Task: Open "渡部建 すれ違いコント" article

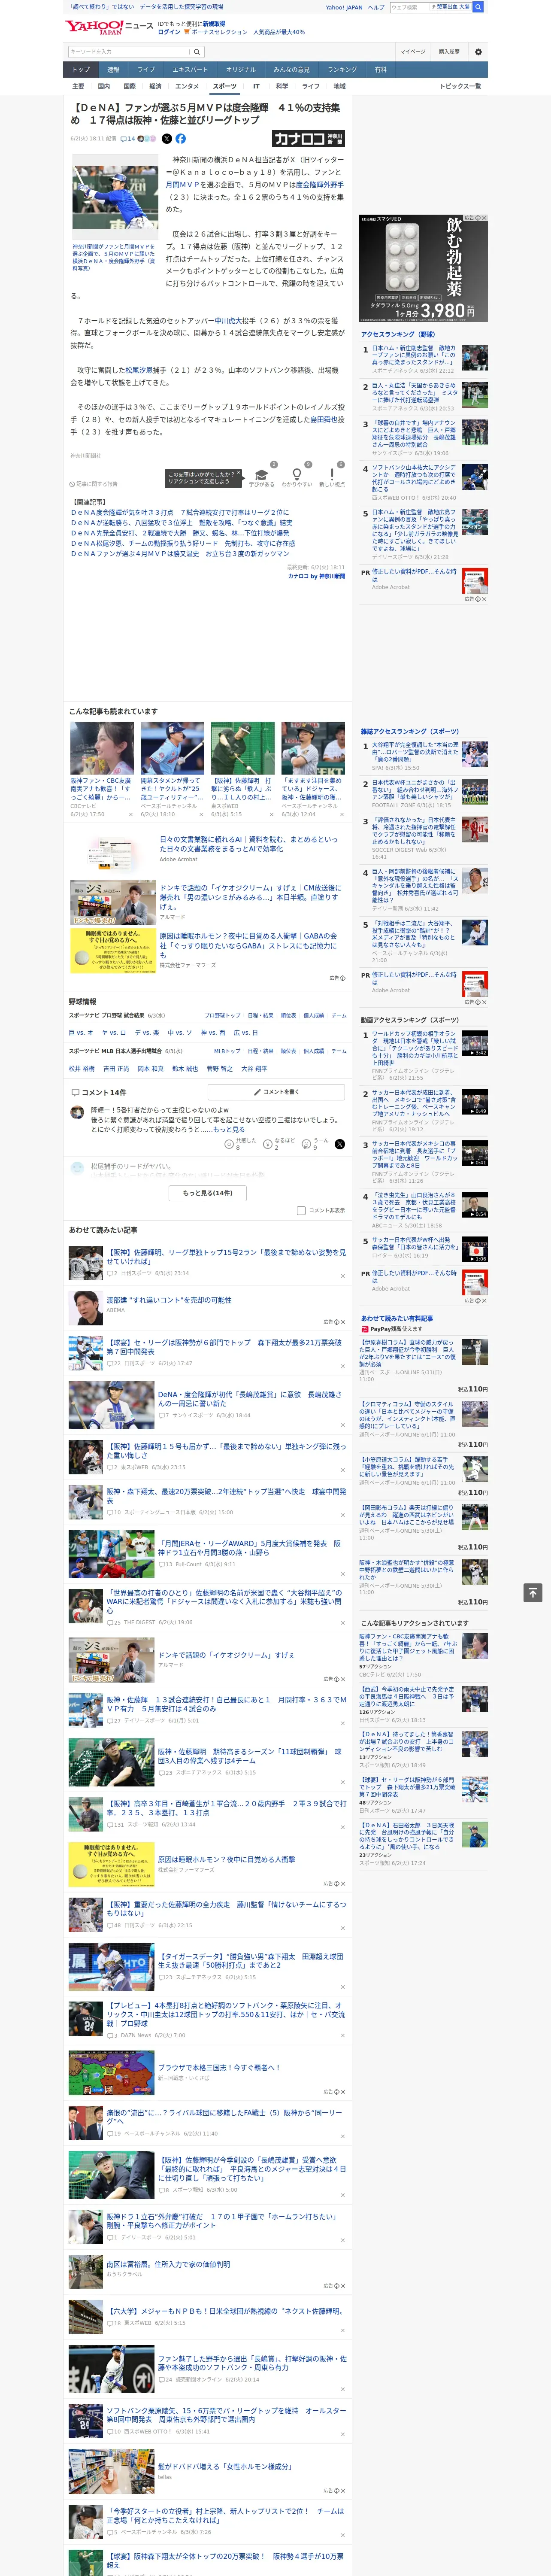Action: pos(169,1299)
